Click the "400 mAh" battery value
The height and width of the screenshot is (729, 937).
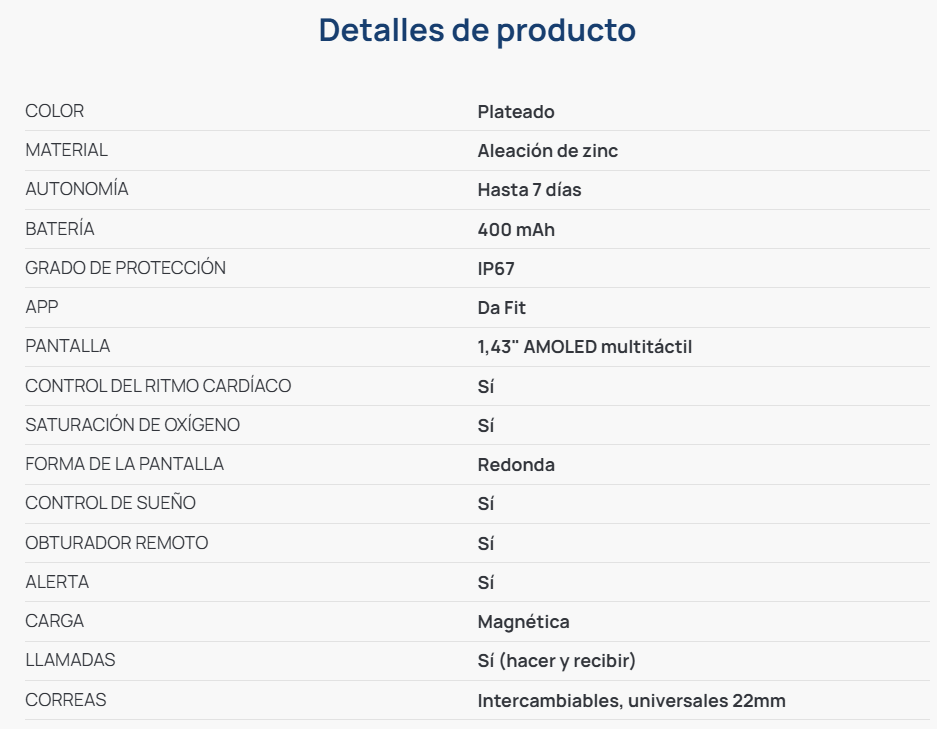516,230
